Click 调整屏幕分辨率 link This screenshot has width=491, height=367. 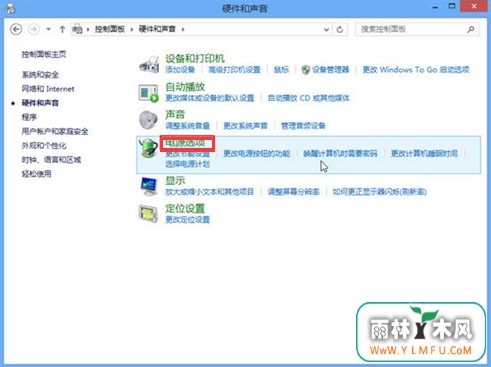(x=293, y=192)
